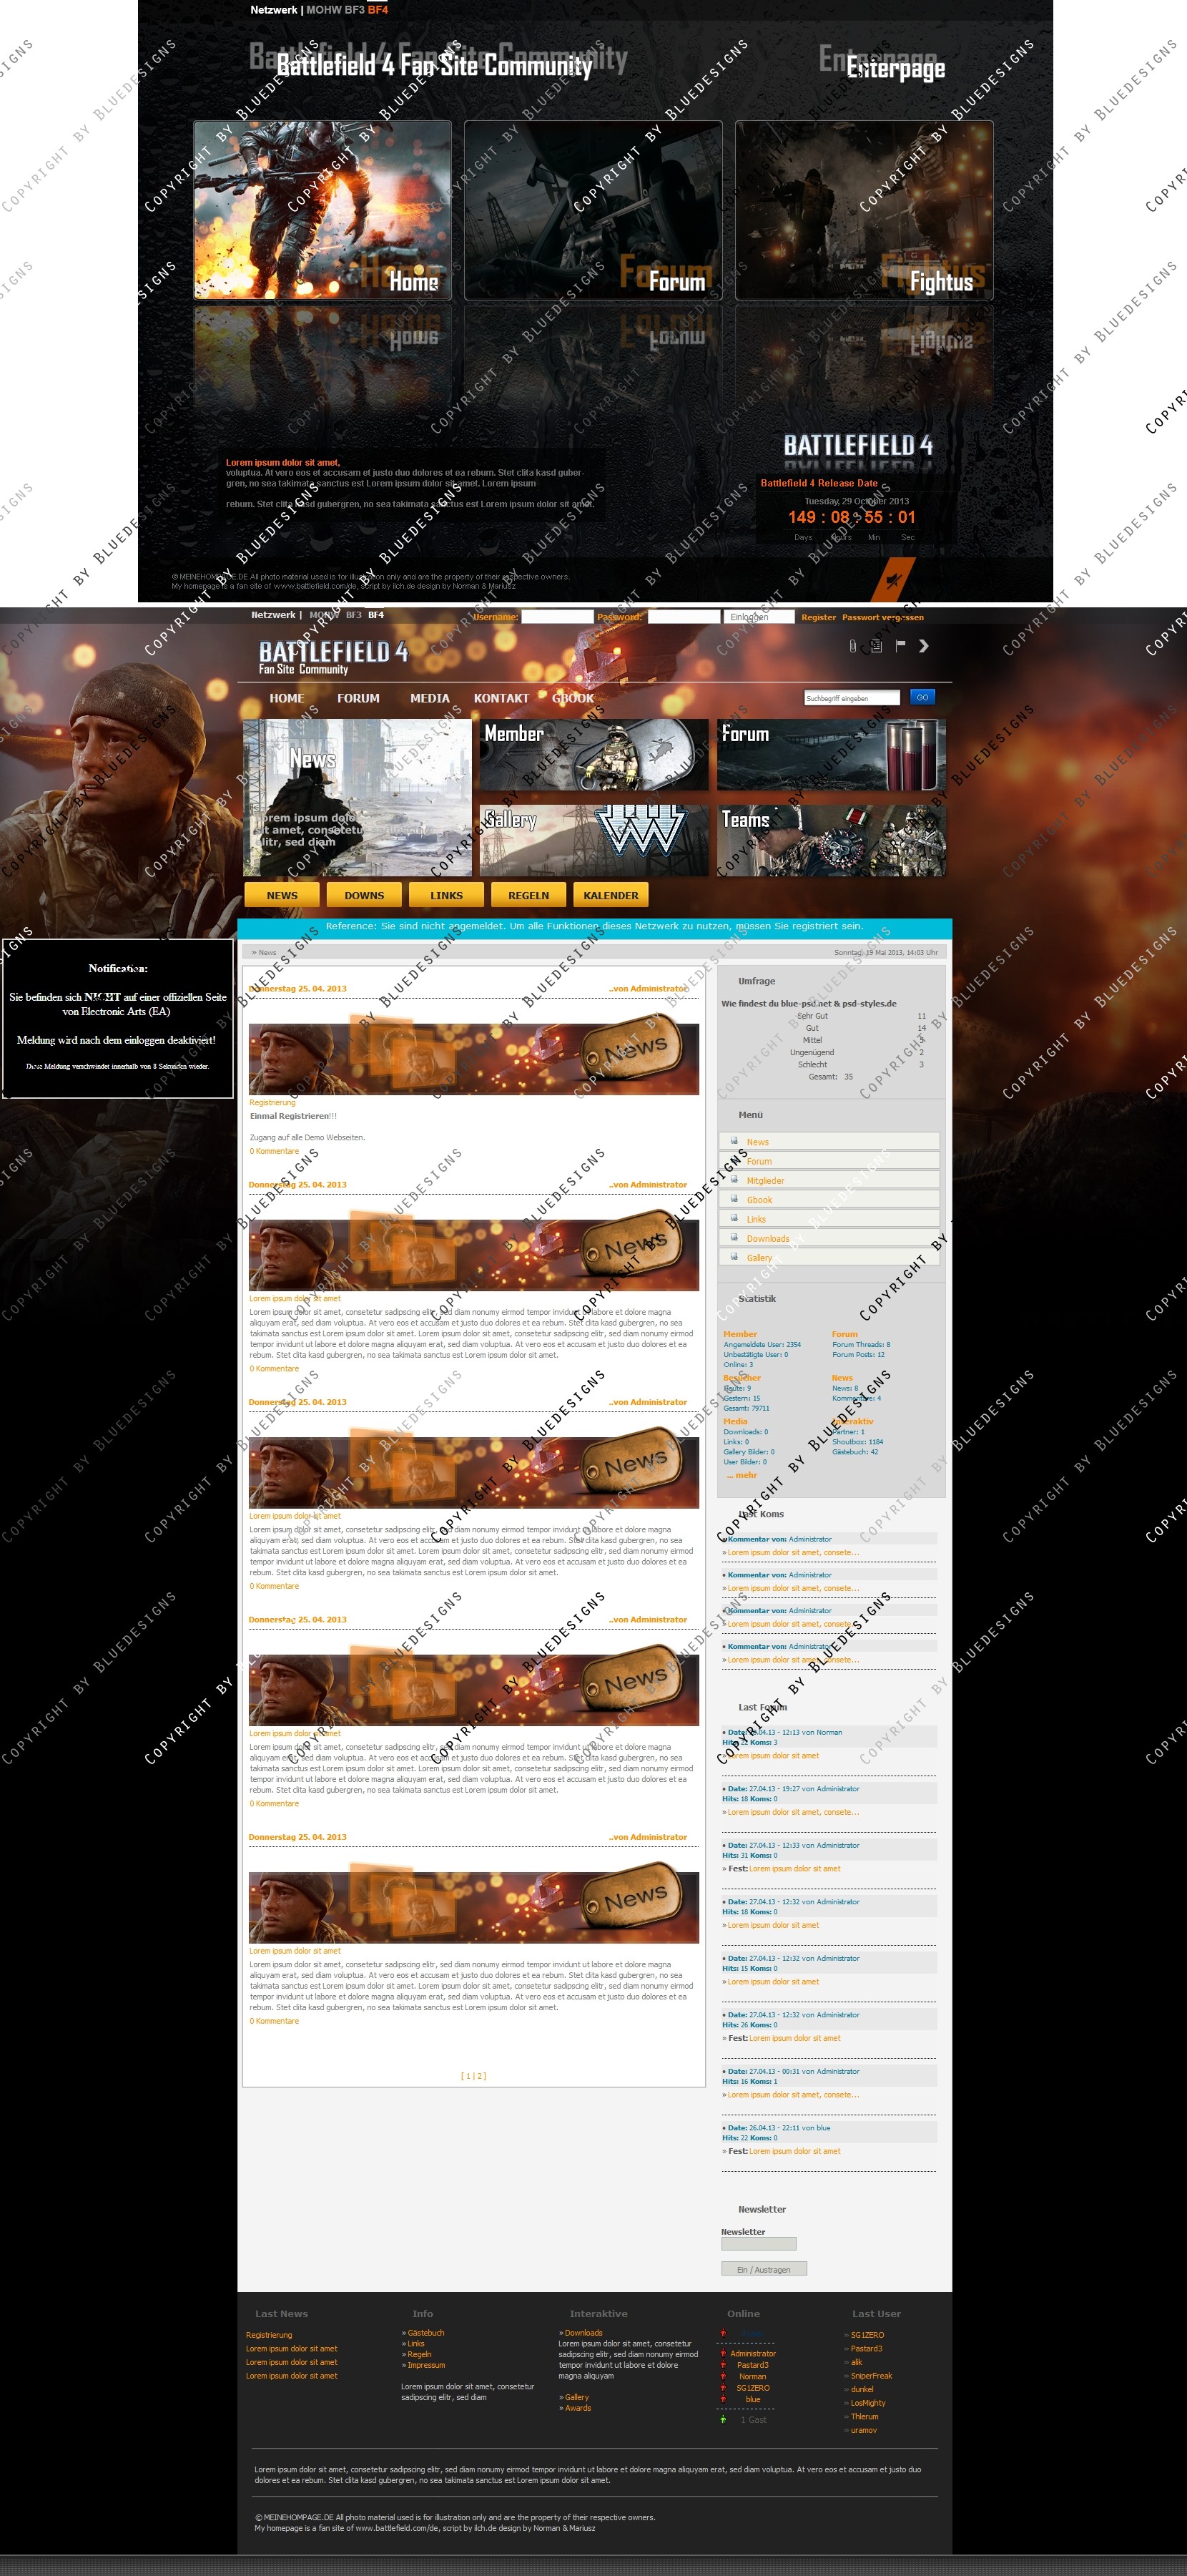Open the Regeln link in footer Info
This screenshot has height=2576, width=1187.
click(x=419, y=2354)
